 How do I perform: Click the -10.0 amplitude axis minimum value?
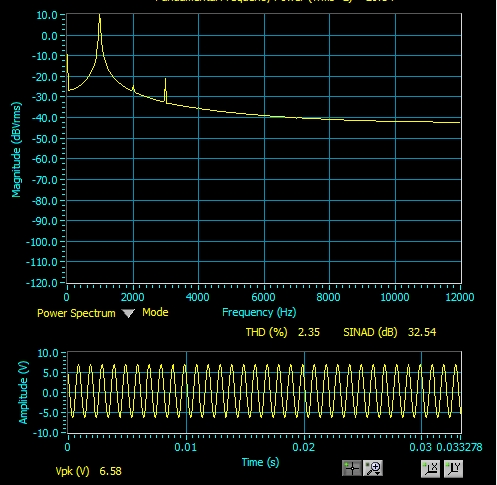(x=46, y=433)
